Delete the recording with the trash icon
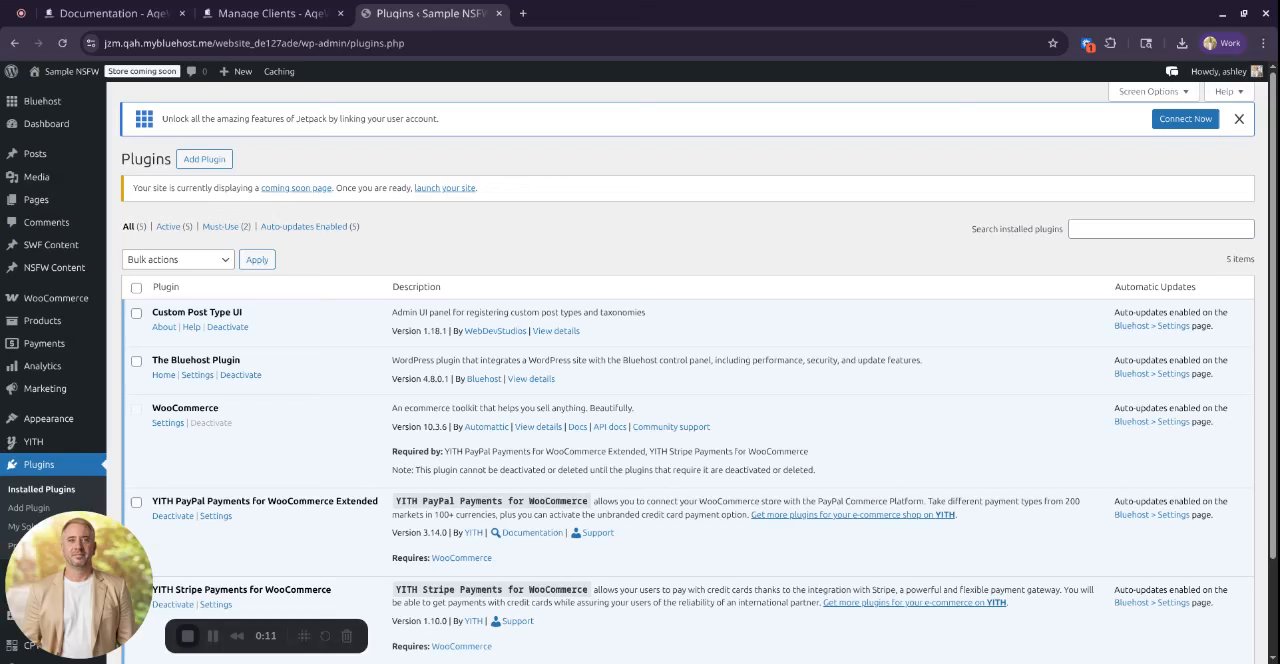Image resolution: width=1280 pixels, height=664 pixels. pyautogui.click(x=347, y=636)
